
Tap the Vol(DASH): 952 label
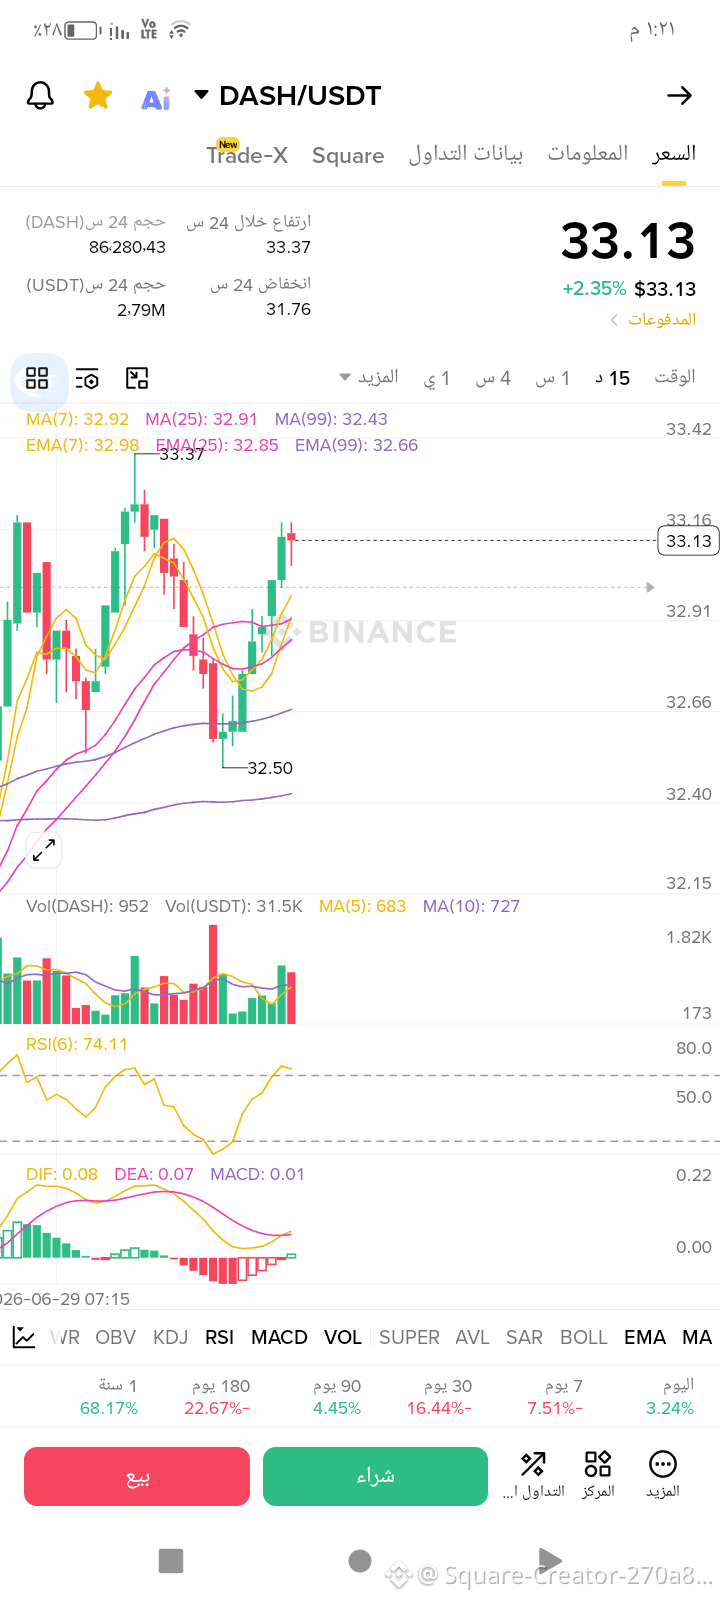tap(88, 906)
